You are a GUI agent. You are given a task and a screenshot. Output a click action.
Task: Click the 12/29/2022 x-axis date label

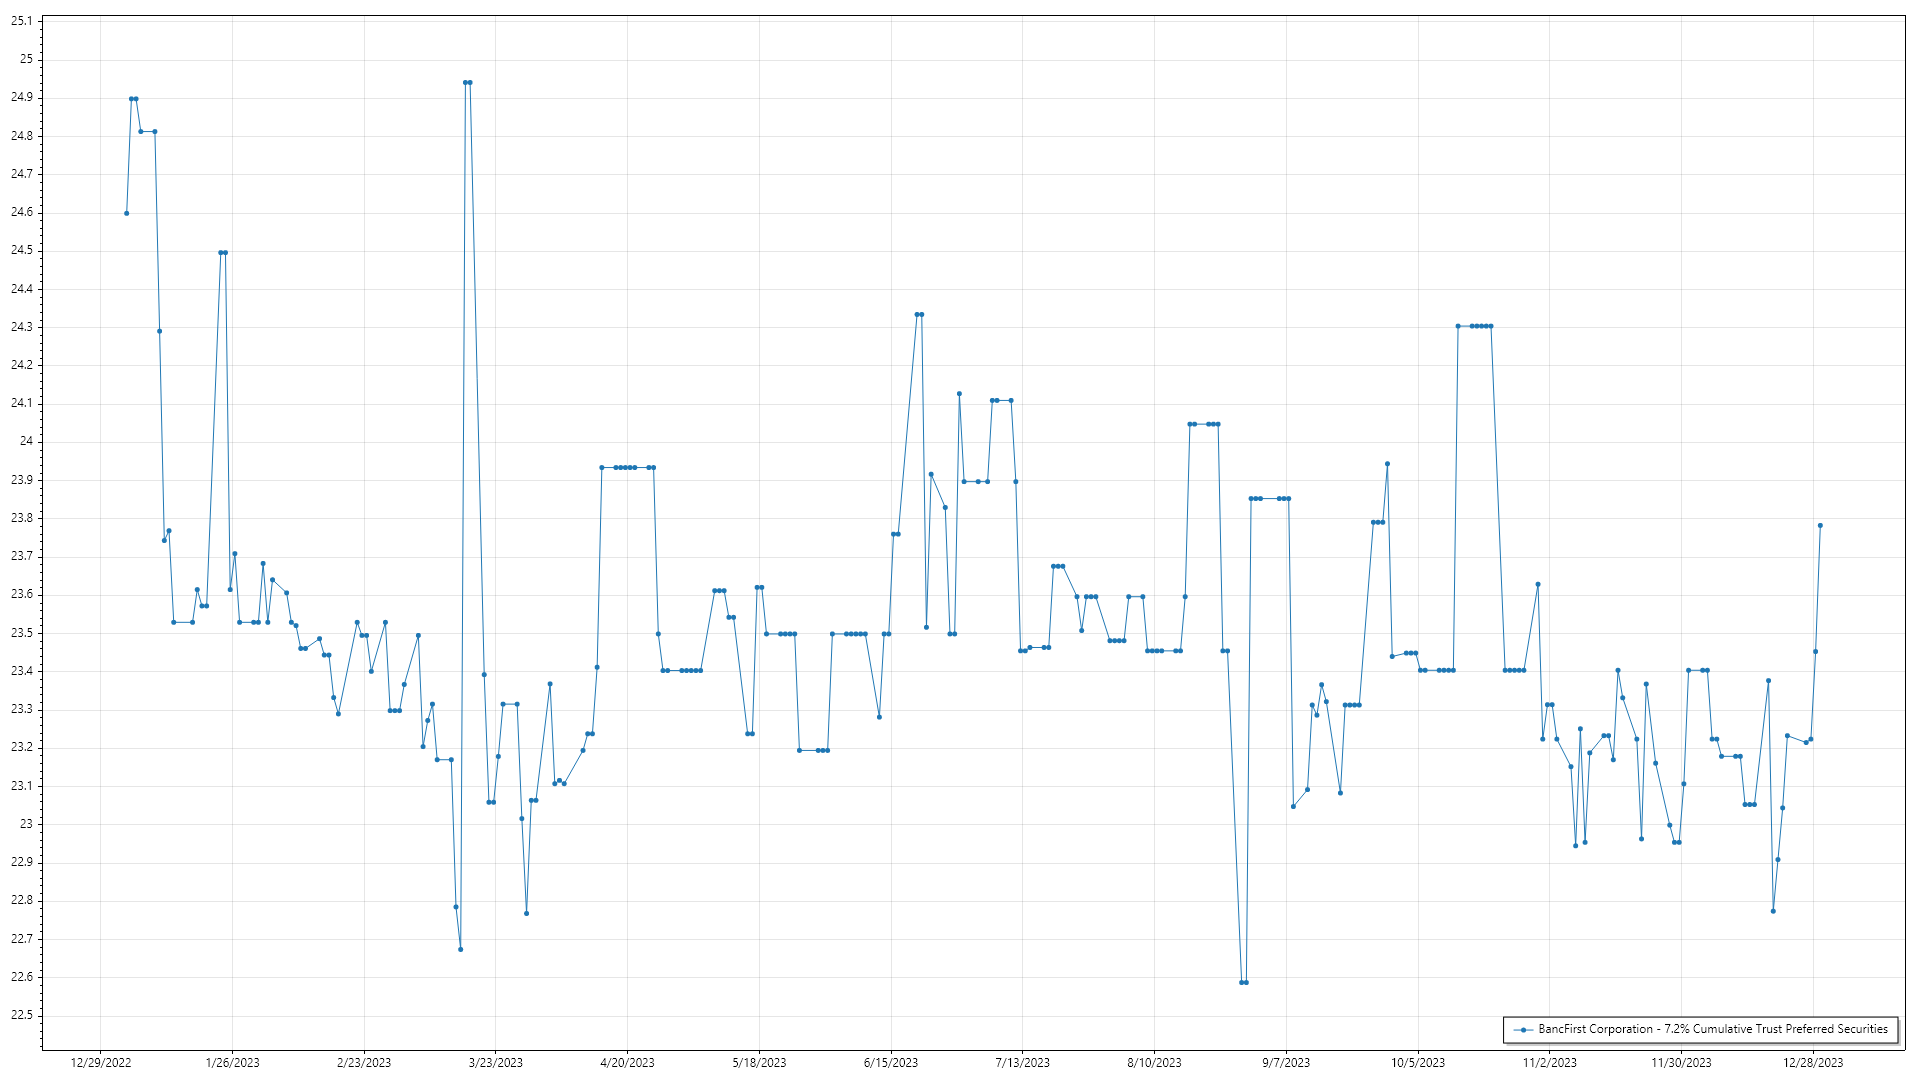click(101, 1063)
